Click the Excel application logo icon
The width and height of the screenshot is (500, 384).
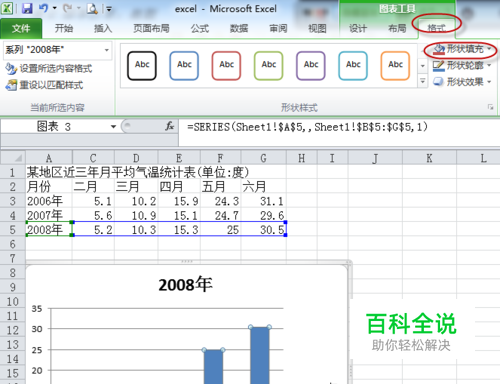(7, 8)
